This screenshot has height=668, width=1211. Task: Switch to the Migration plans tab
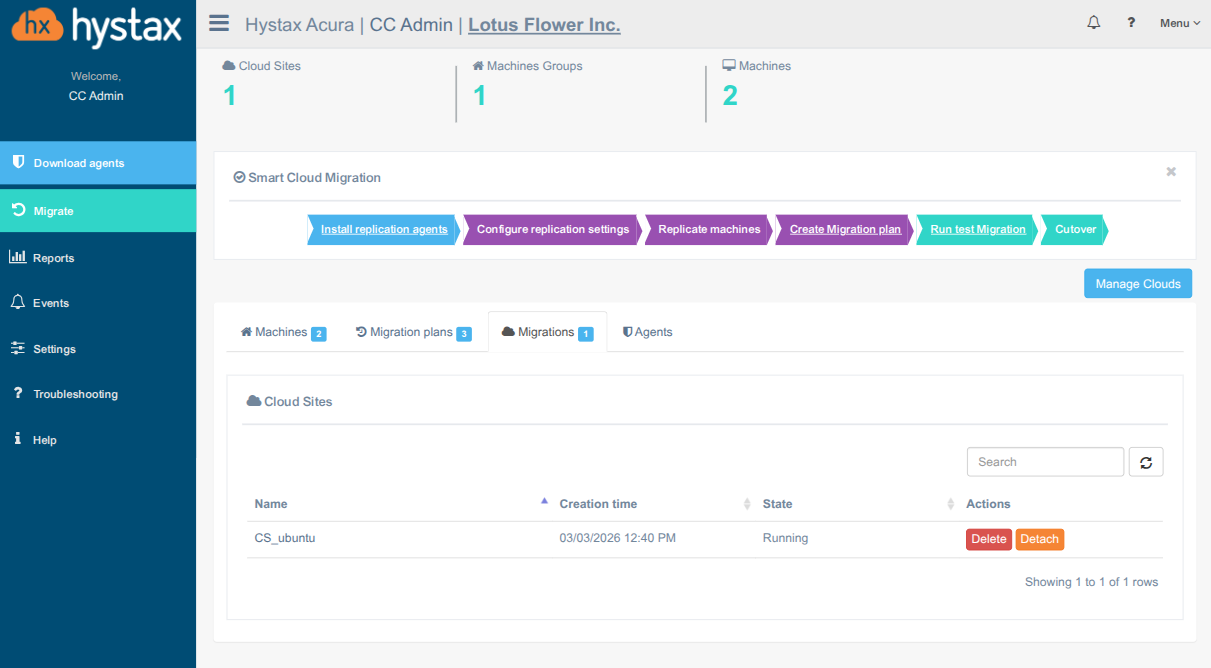pyautogui.click(x=413, y=332)
